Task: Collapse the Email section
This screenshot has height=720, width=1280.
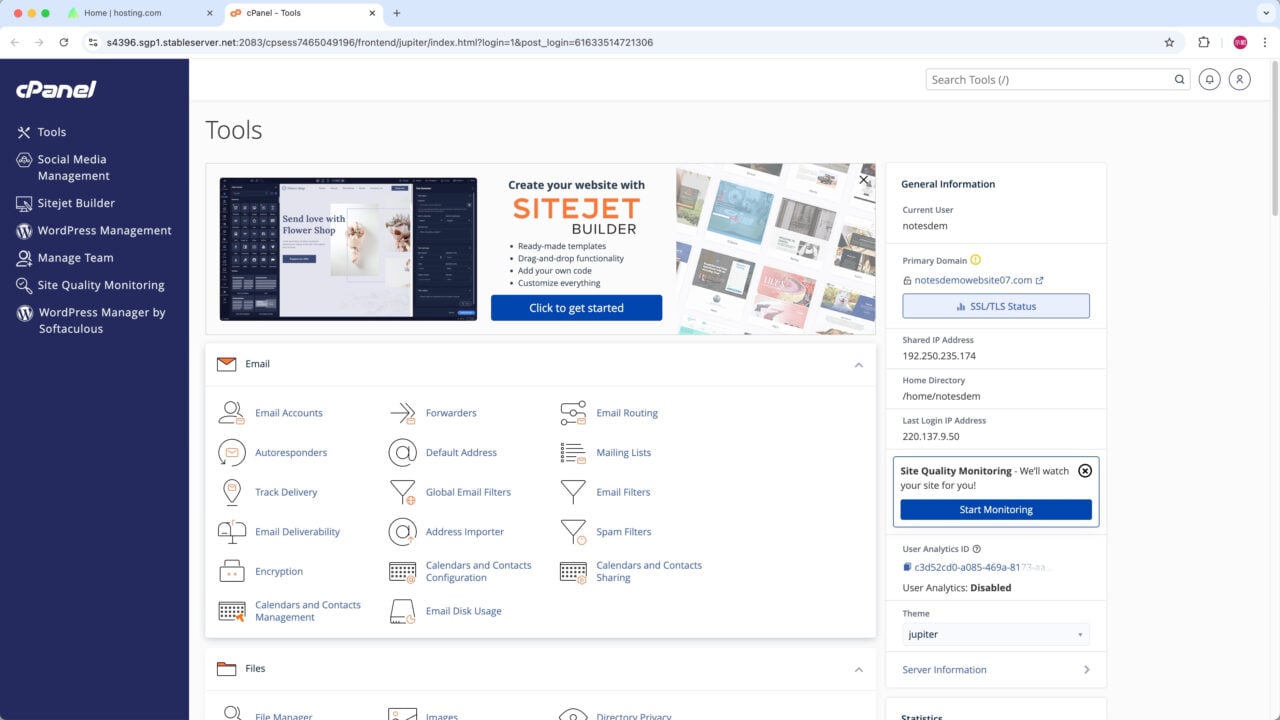Action: click(858, 365)
